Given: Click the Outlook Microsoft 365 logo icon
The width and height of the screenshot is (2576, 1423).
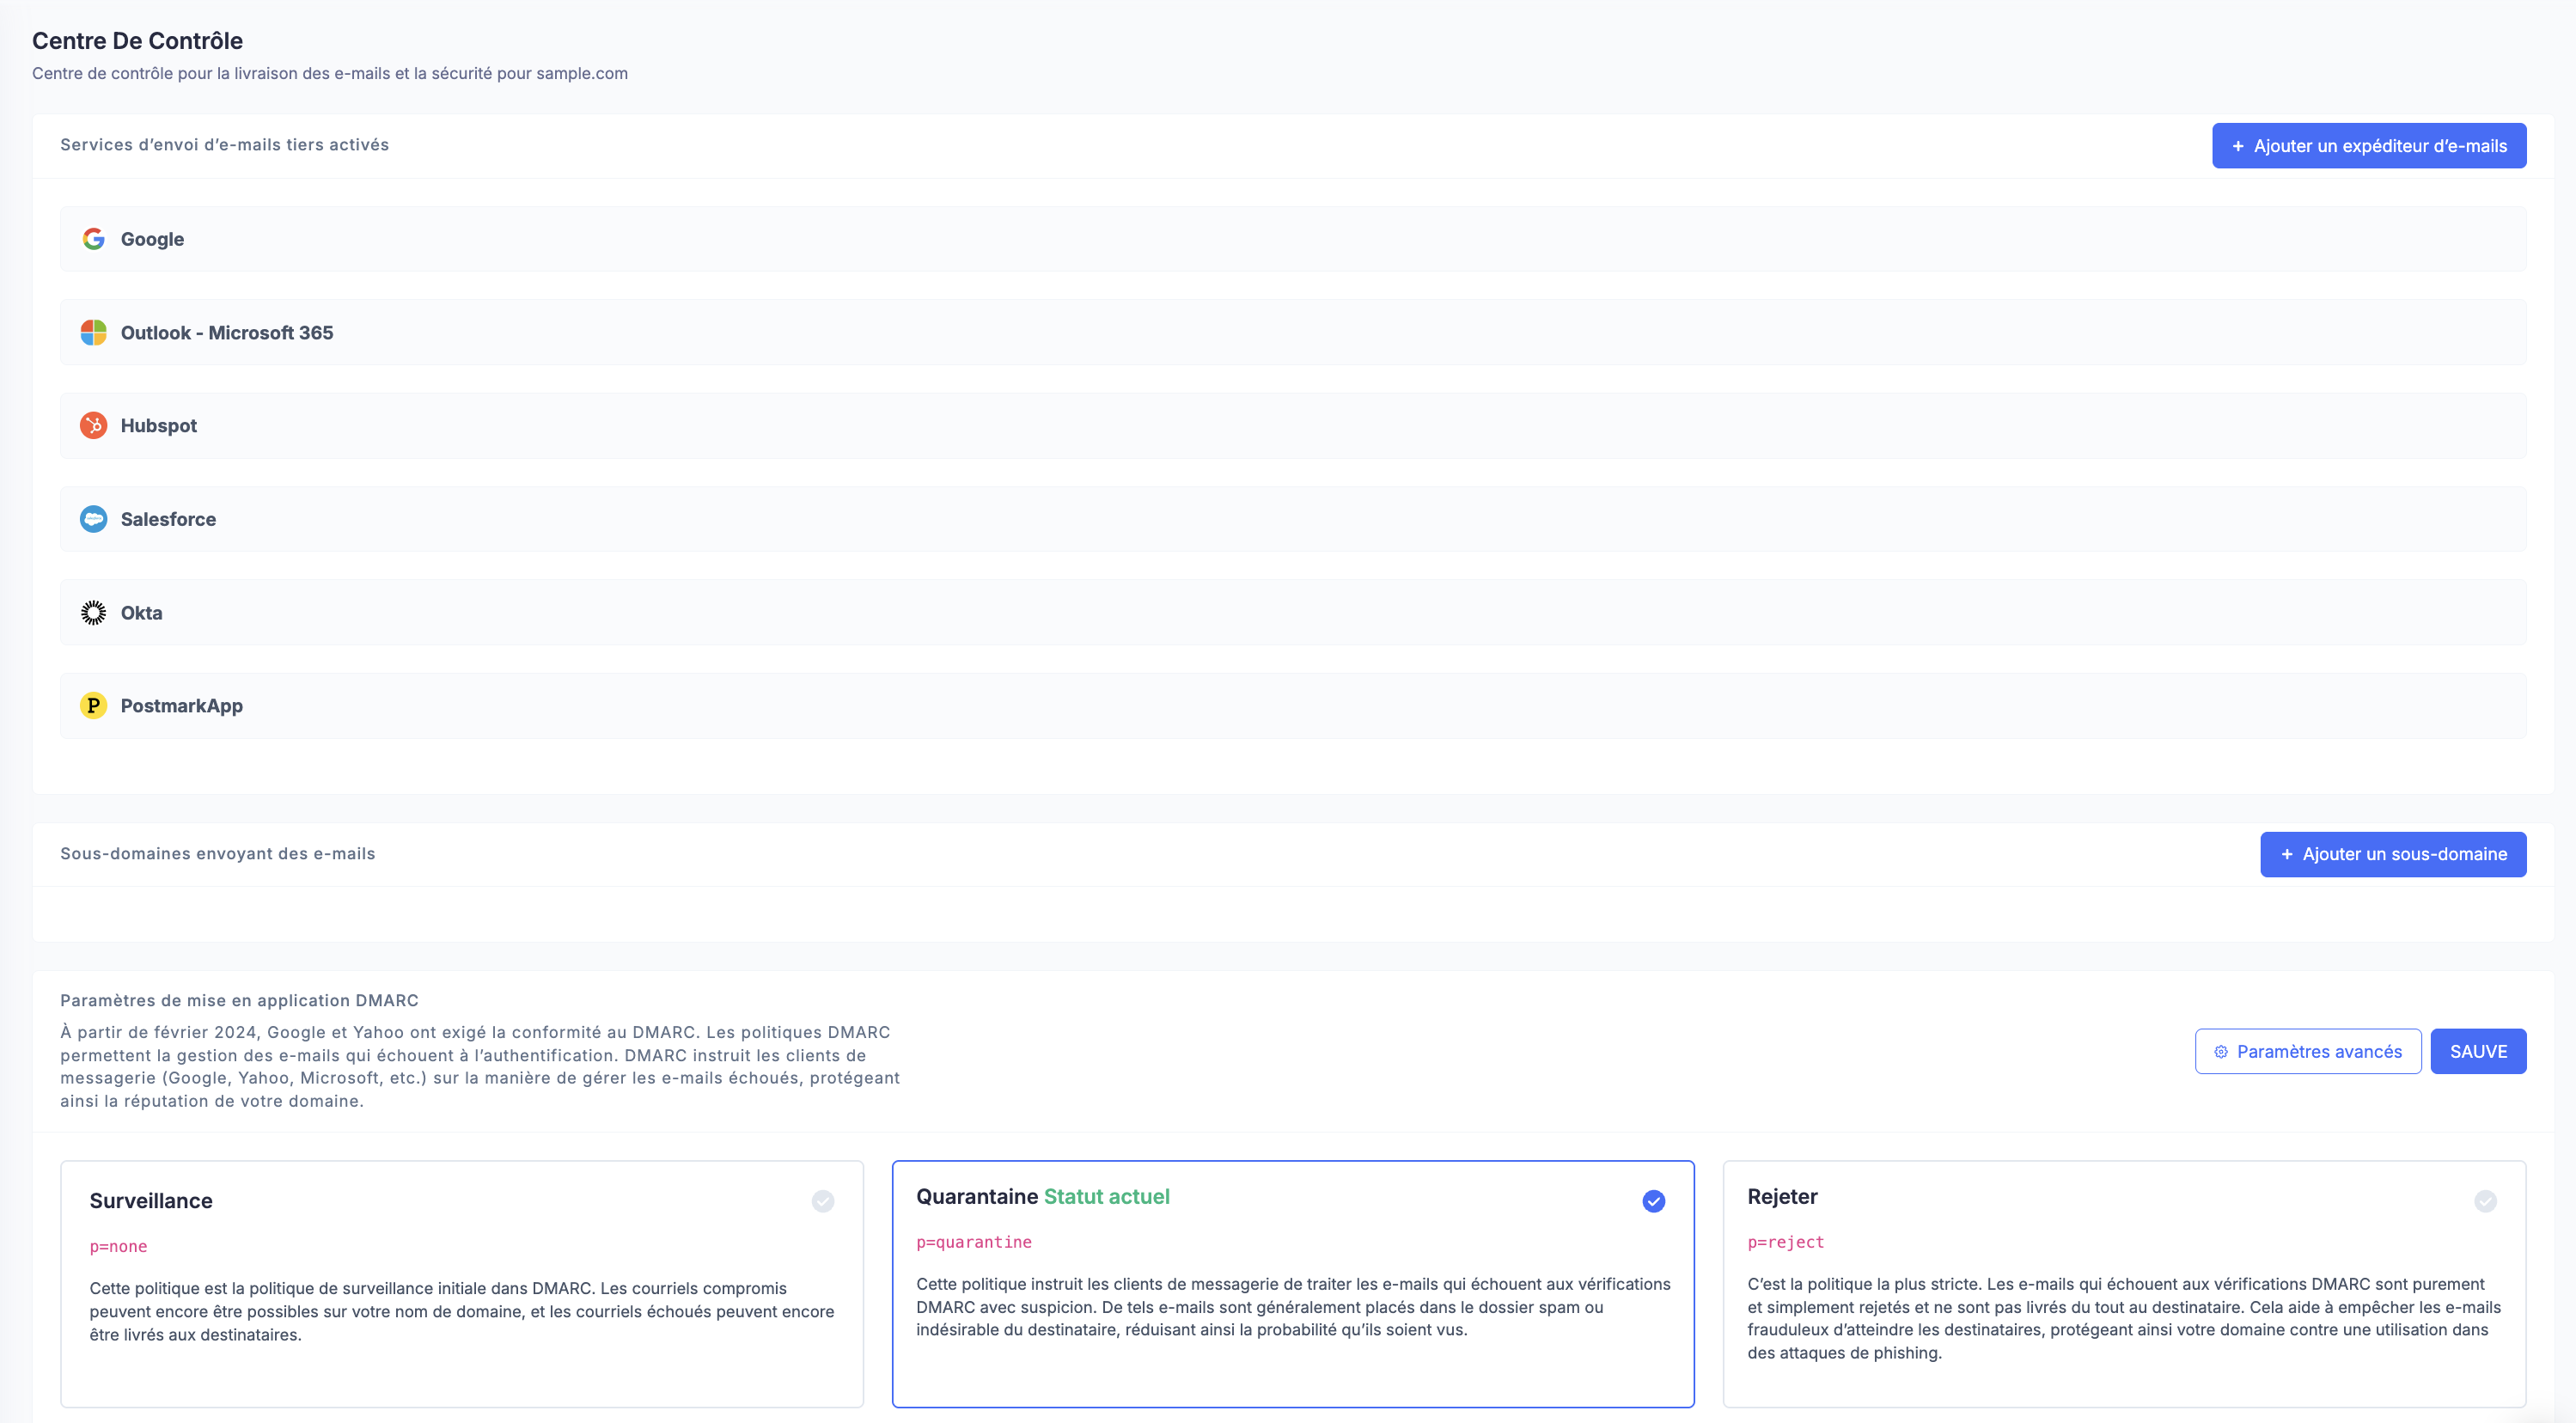Looking at the screenshot, I should click(93, 332).
